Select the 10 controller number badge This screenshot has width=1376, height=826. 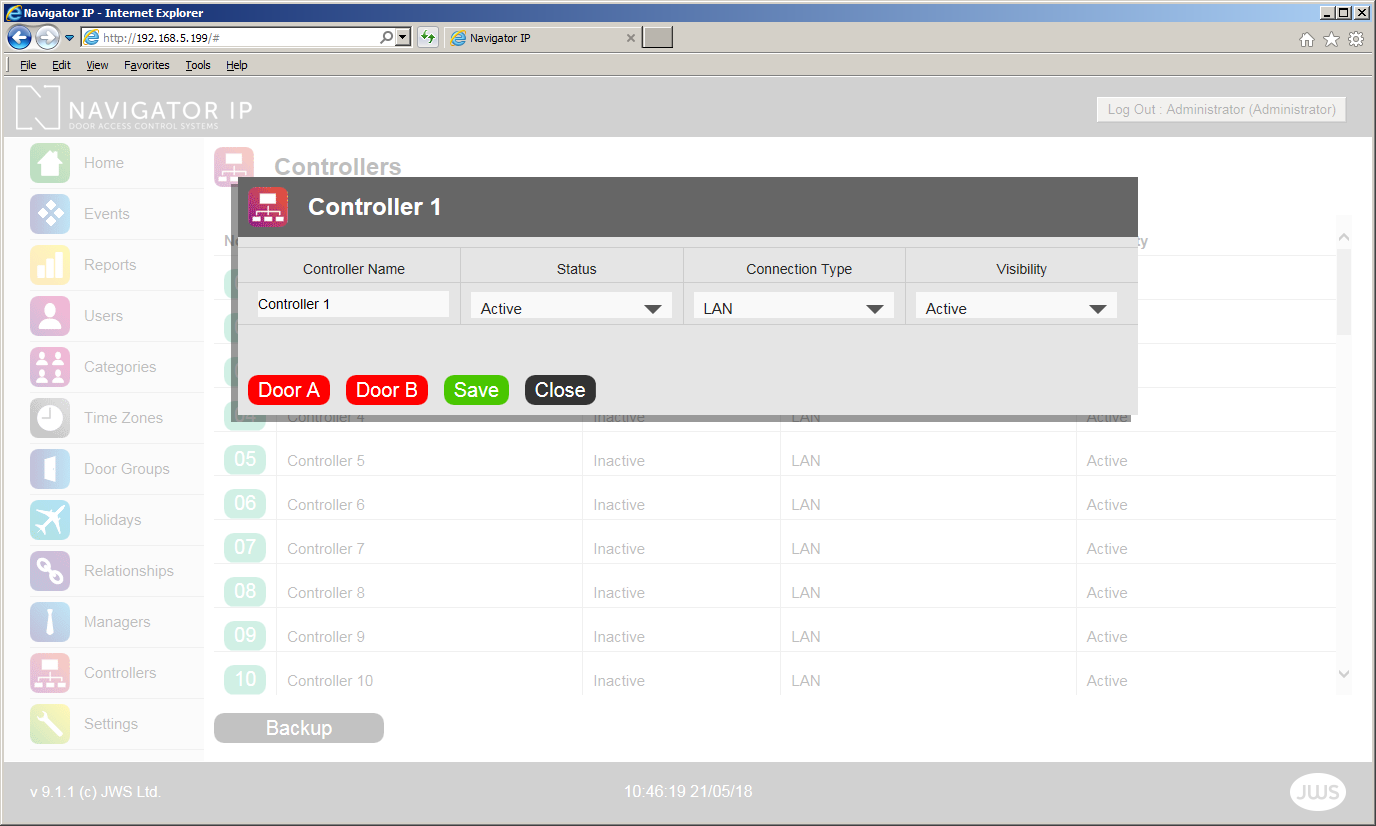tap(245, 680)
